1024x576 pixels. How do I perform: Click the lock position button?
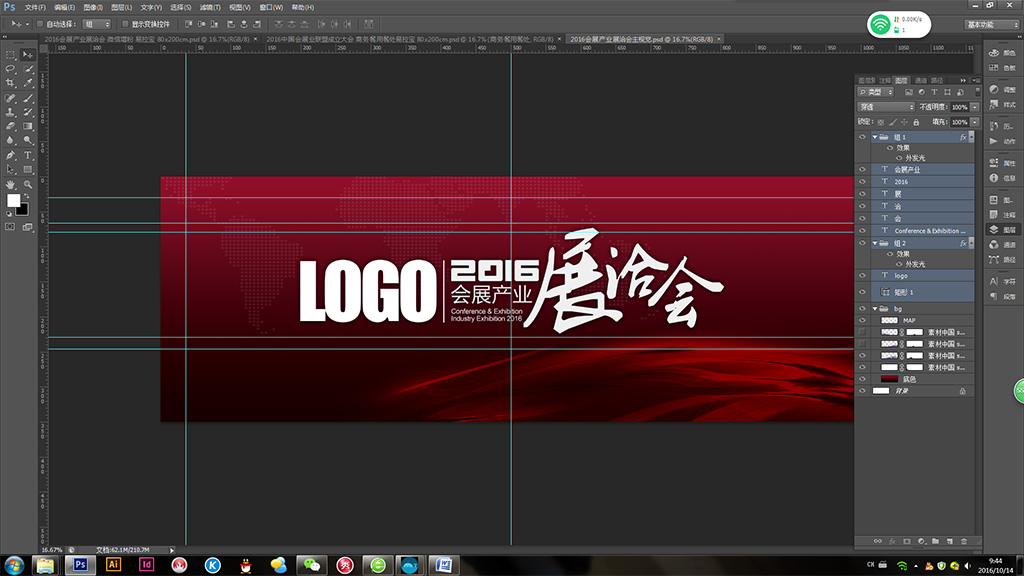(x=904, y=122)
